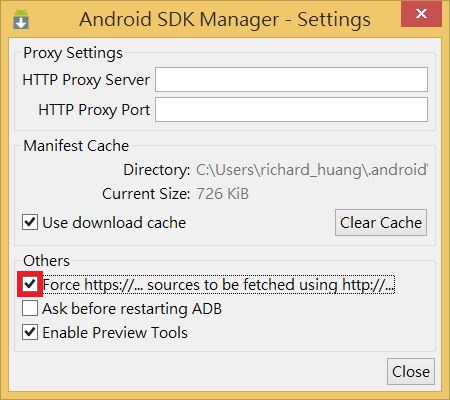Viewport: 450px width, 400px height.
Task: Click the 'Use download cache' label text
Action: pos(114,223)
